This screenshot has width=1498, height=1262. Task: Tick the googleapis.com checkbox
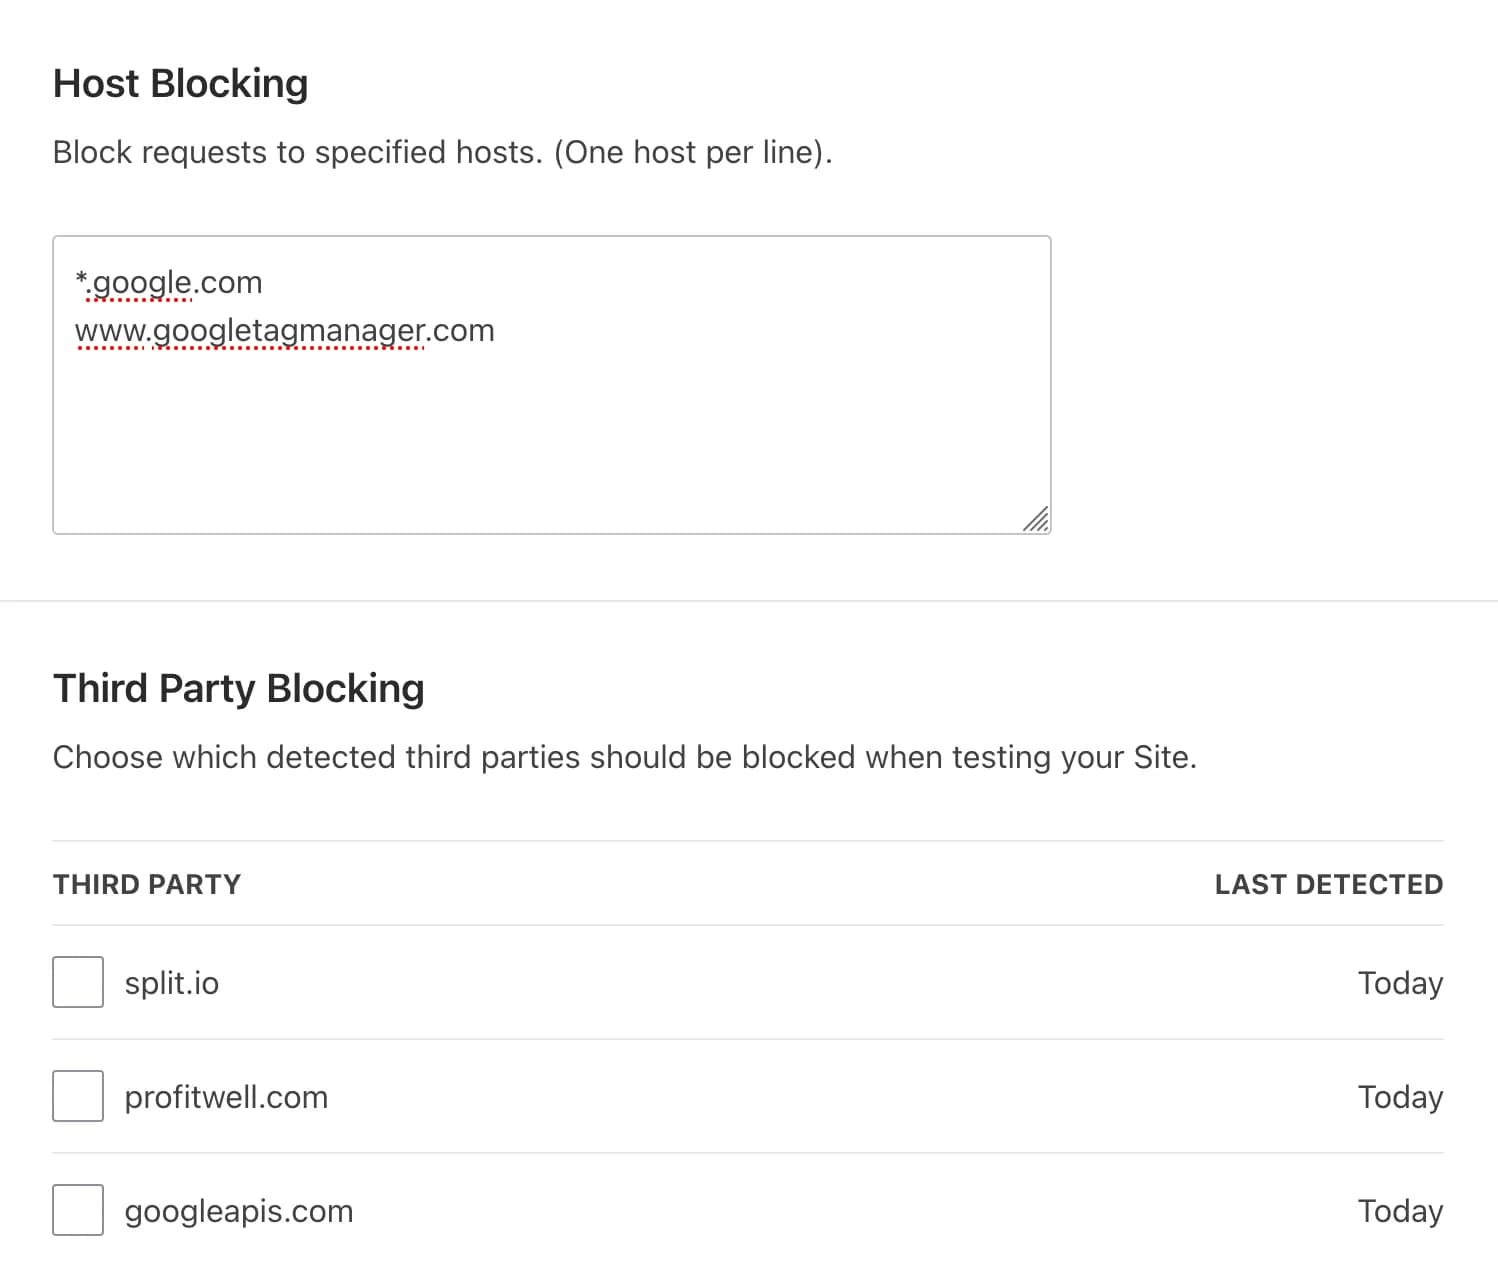point(77,1210)
